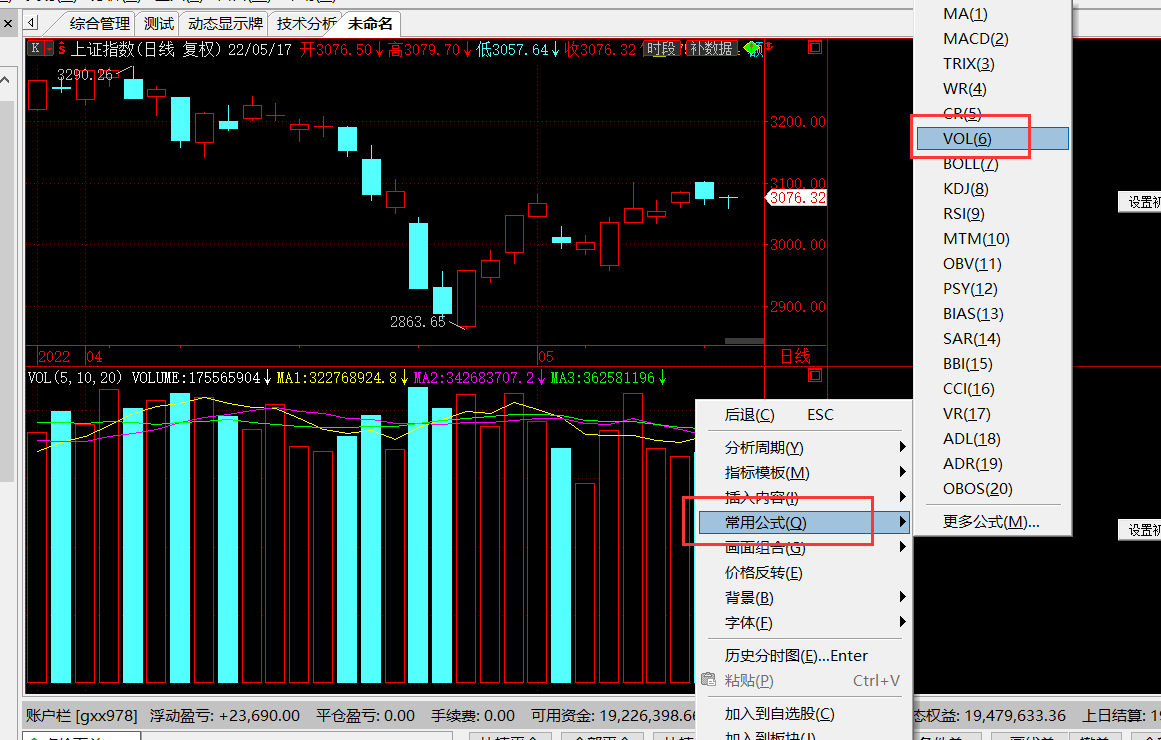Expand the 指标模板(M) submenu arrow
The height and width of the screenshot is (740, 1161).
[902, 472]
